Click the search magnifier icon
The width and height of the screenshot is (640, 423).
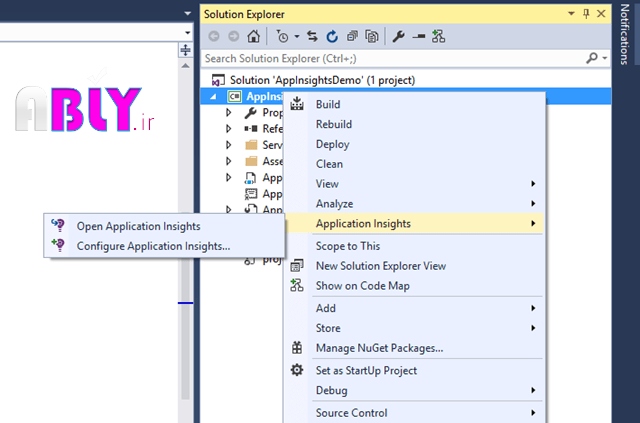pyautogui.click(x=592, y=58)
